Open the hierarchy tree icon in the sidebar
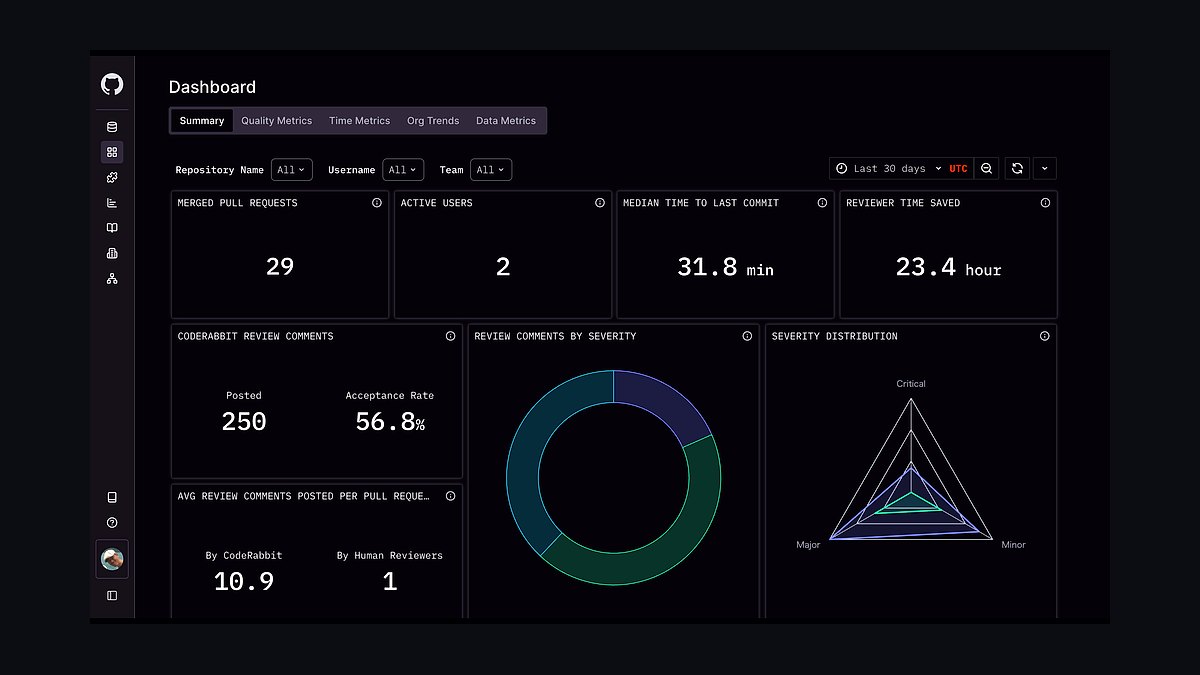1200x675 pixels. click(112, 279)
